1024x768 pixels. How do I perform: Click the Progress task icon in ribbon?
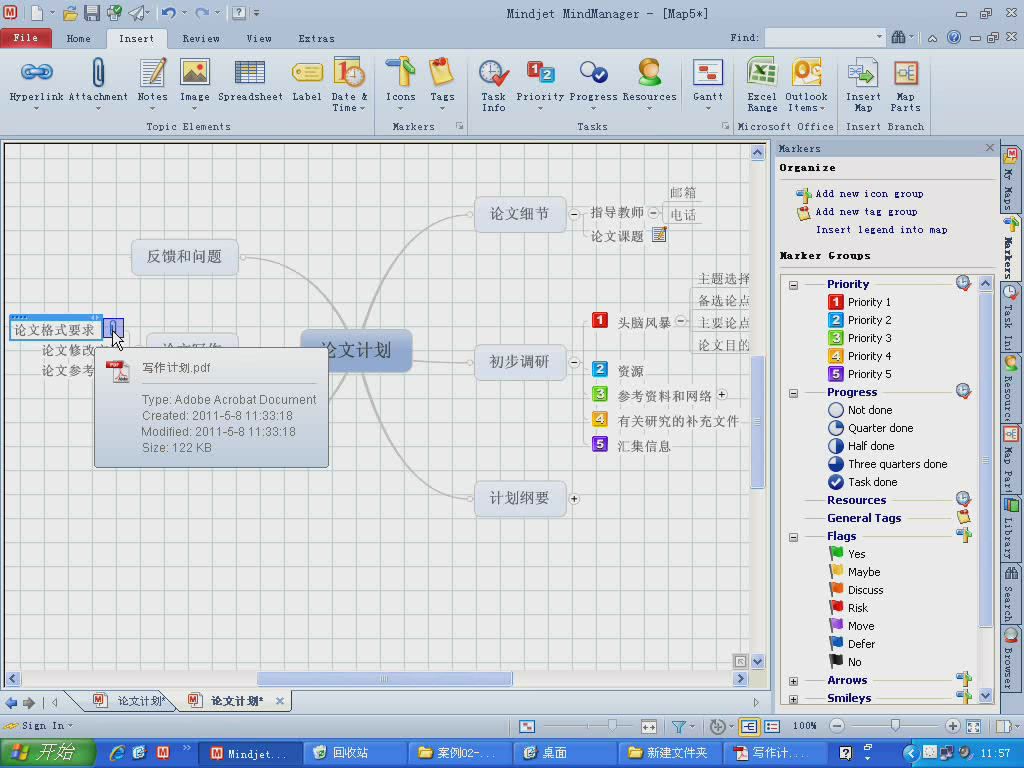tap(593, 72)
